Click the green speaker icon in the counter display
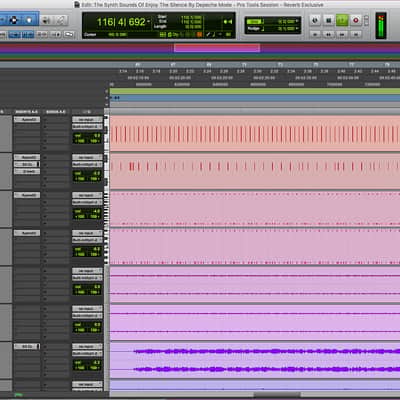The image size is (400, 400). coord(228,22)
